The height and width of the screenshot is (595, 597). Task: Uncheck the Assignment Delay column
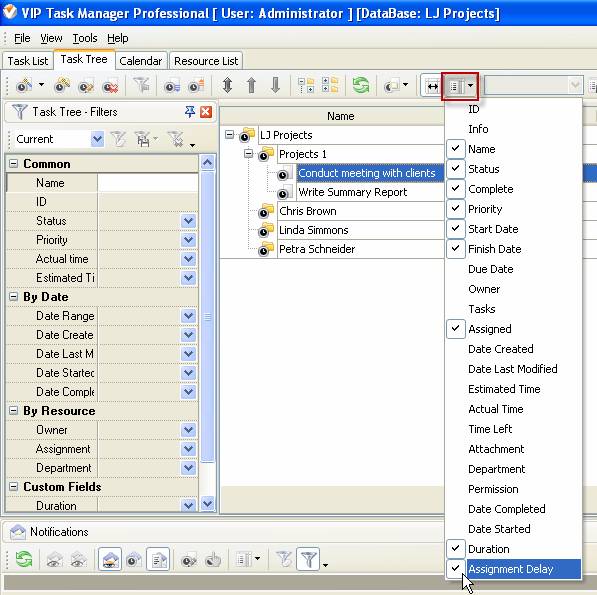coord(510,569)
